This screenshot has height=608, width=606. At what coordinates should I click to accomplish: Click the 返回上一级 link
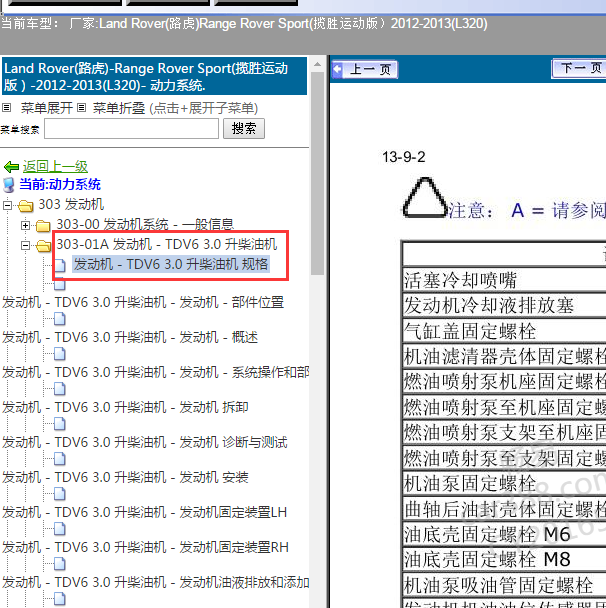(x=55, y=166)
